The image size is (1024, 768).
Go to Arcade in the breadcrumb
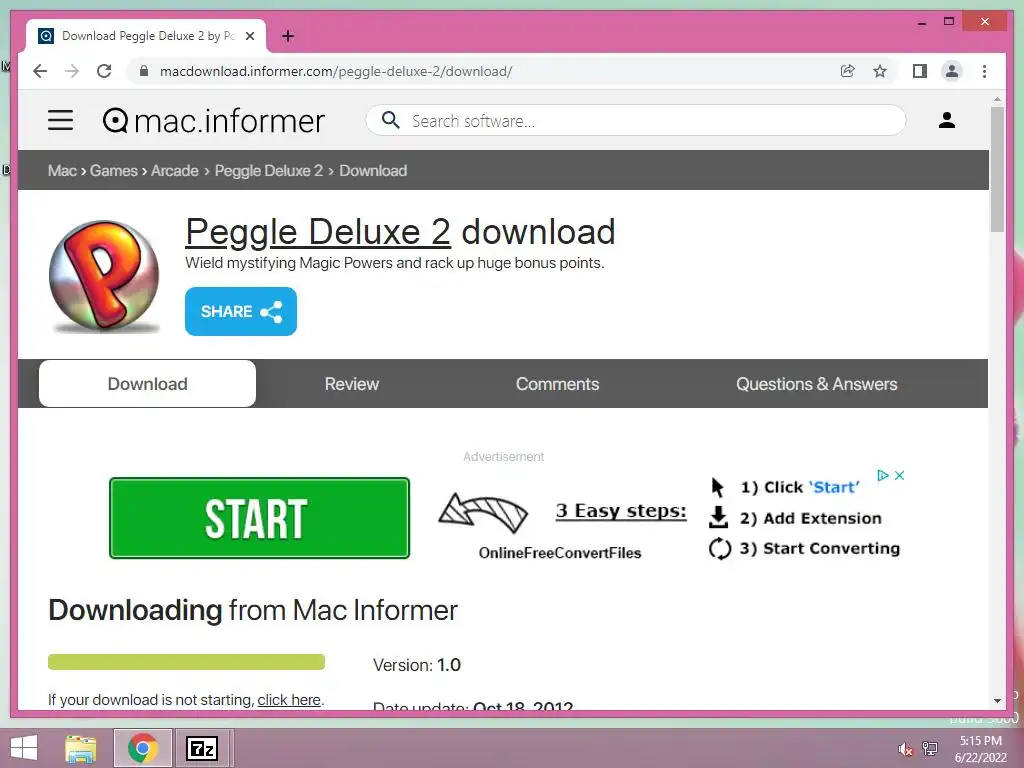click(x=174, y=170)
